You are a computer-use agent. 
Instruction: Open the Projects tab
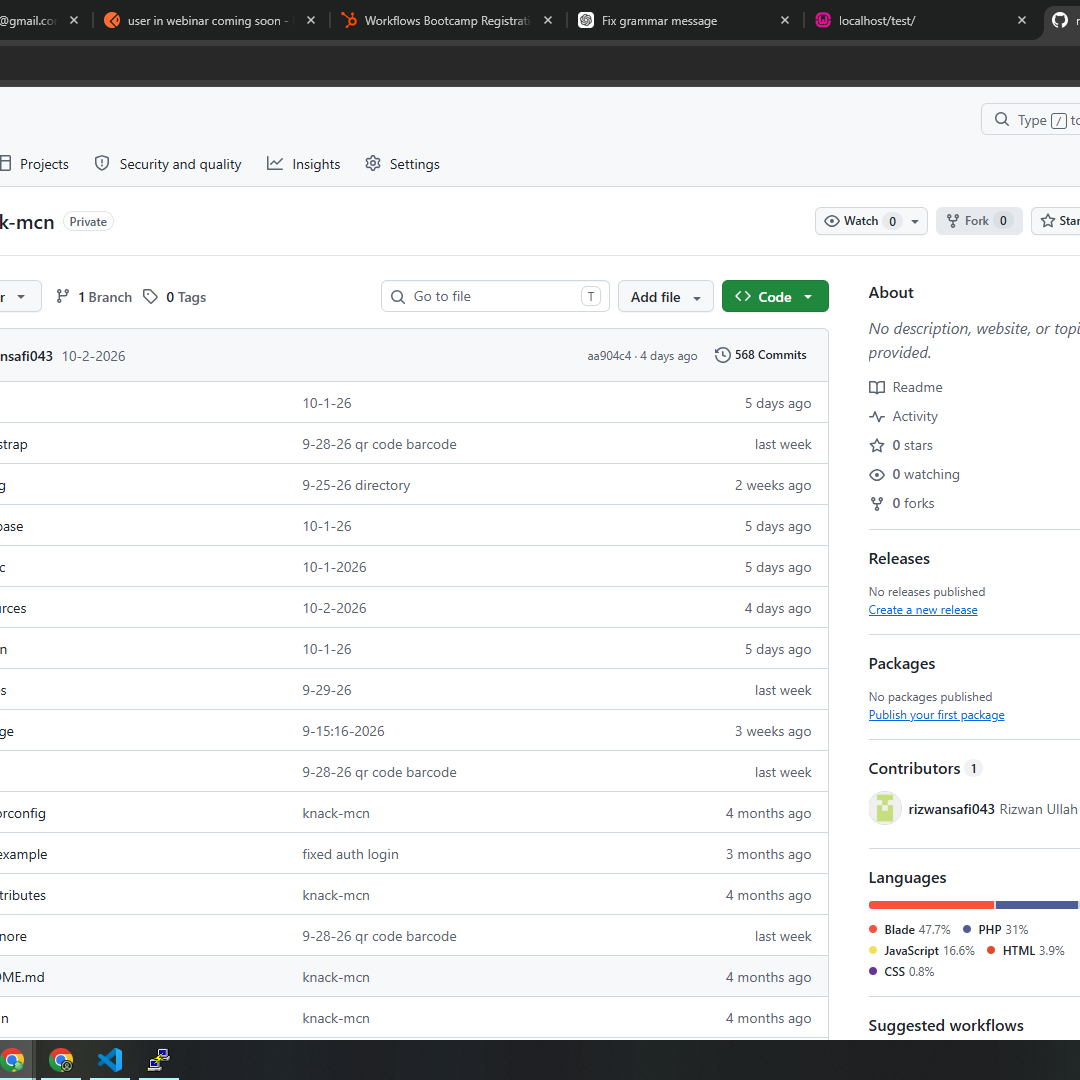[34, 164]
